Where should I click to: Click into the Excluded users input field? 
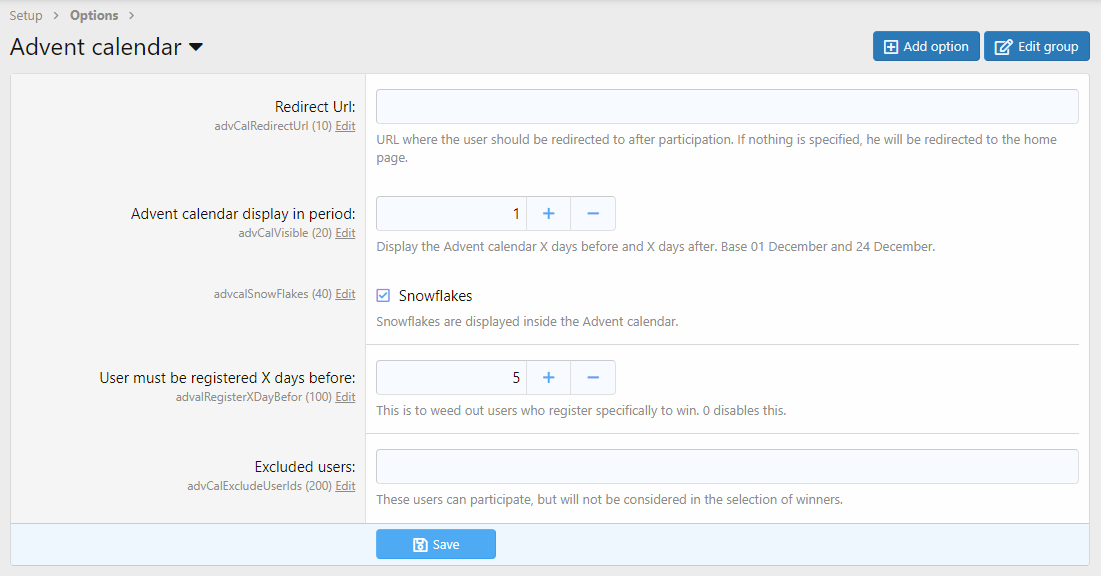click(727, 467)
